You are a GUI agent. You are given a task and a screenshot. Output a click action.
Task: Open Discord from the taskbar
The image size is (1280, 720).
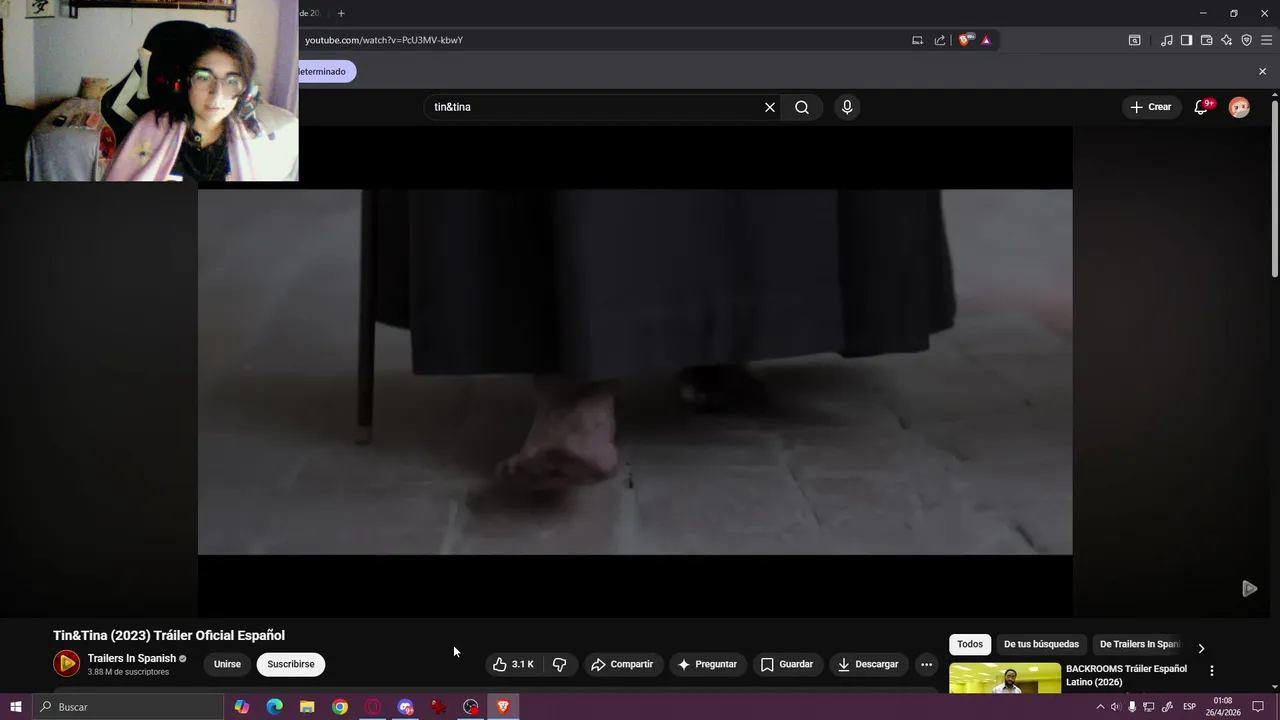tap(406, 707)
